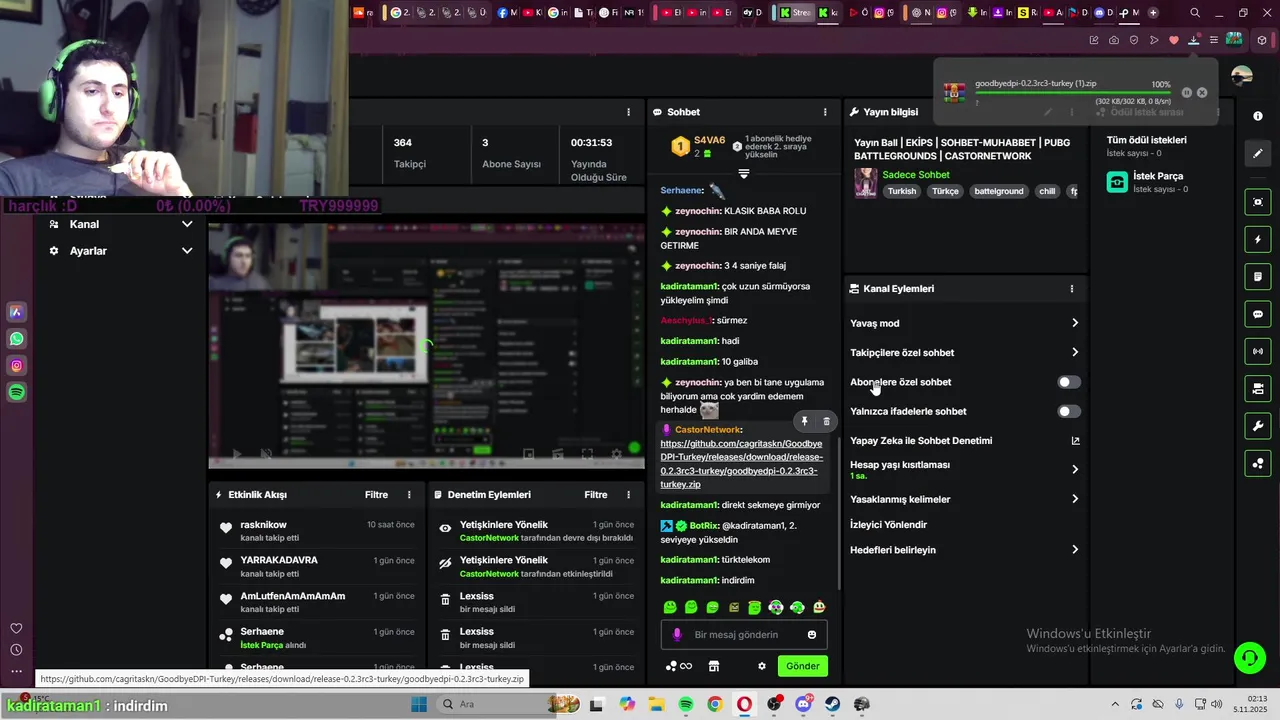The image size is (1280, 720).
Task: Open Sohbet panel three-dot menu
Action: pyautogui.click(x=825, y=112)
